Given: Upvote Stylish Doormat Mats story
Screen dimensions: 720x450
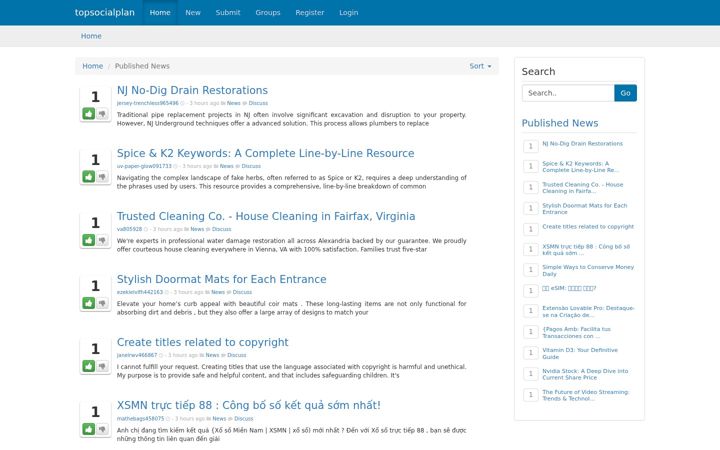Looking at the screenshot, I should pos(89,303).
